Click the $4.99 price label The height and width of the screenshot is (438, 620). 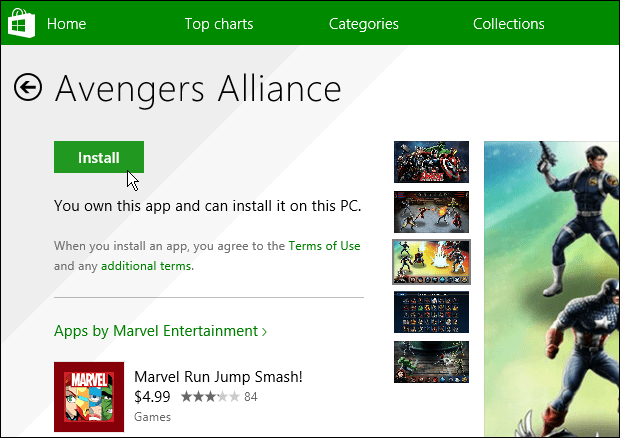[x=152, y=396]
